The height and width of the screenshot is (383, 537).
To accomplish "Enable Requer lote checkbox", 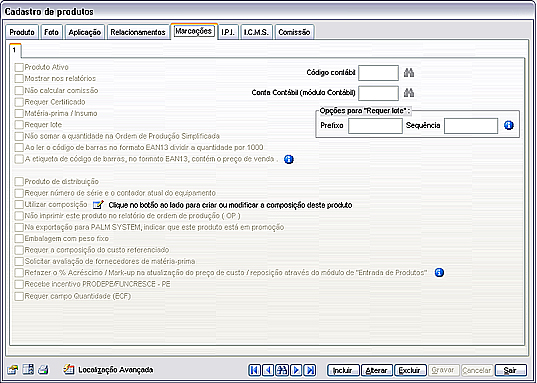I will click(19, 125).
